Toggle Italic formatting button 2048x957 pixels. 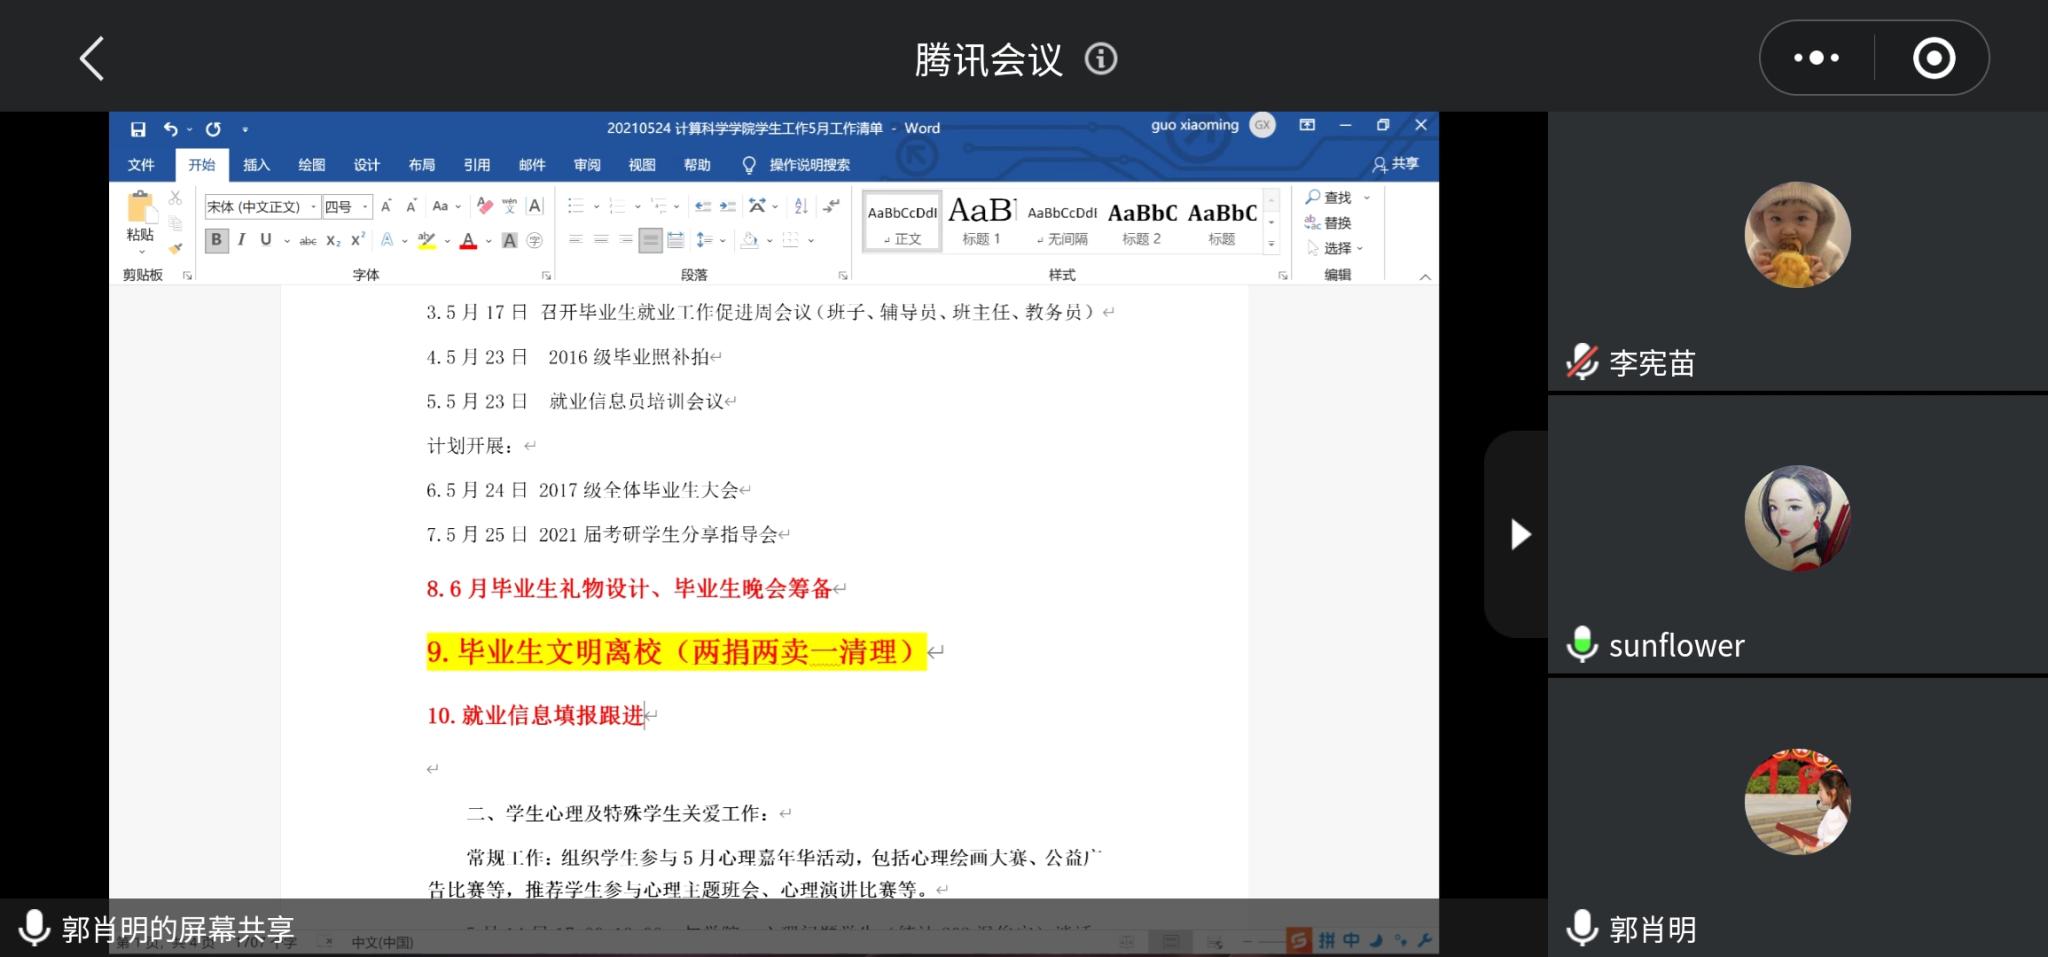241,240
